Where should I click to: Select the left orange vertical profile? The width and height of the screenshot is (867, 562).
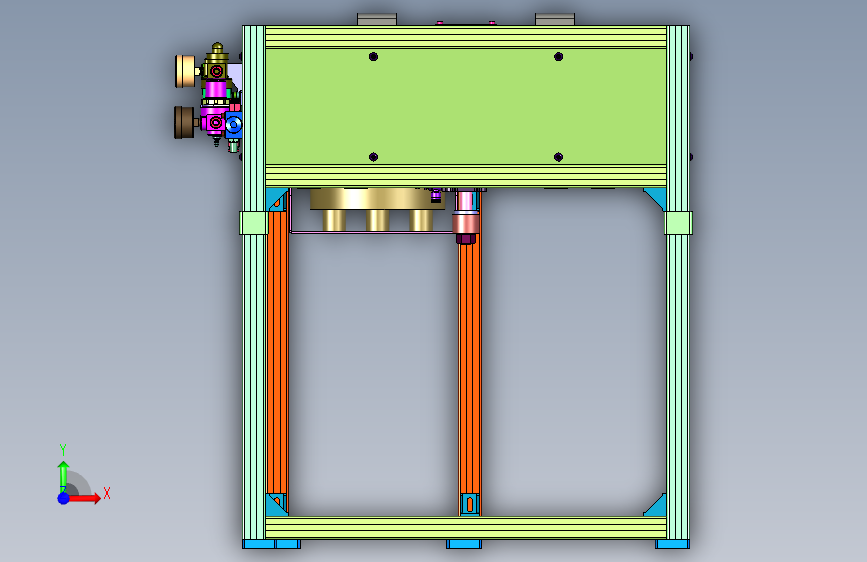click(x=278, y=354)
